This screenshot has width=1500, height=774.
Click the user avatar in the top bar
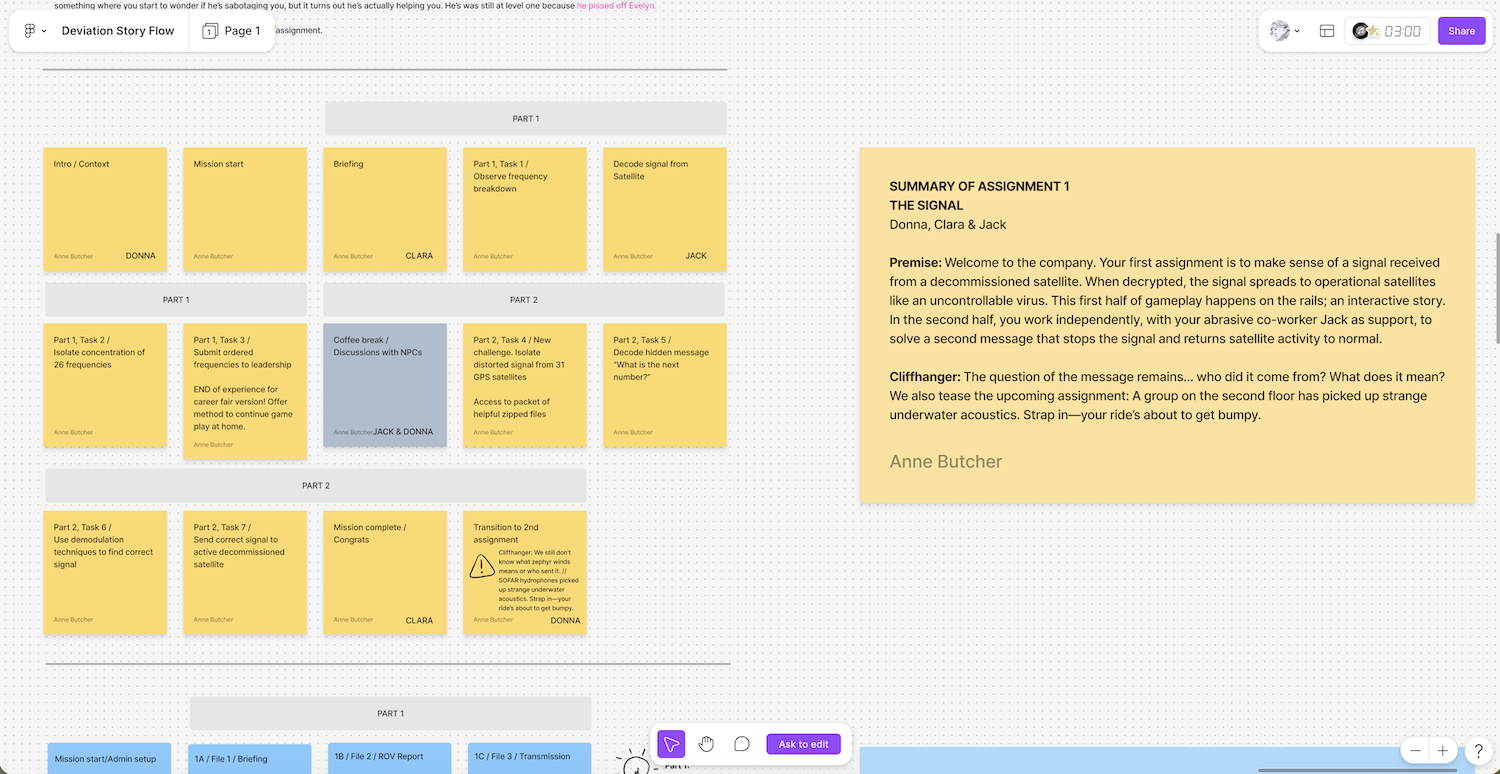(x=1279, y=31)
